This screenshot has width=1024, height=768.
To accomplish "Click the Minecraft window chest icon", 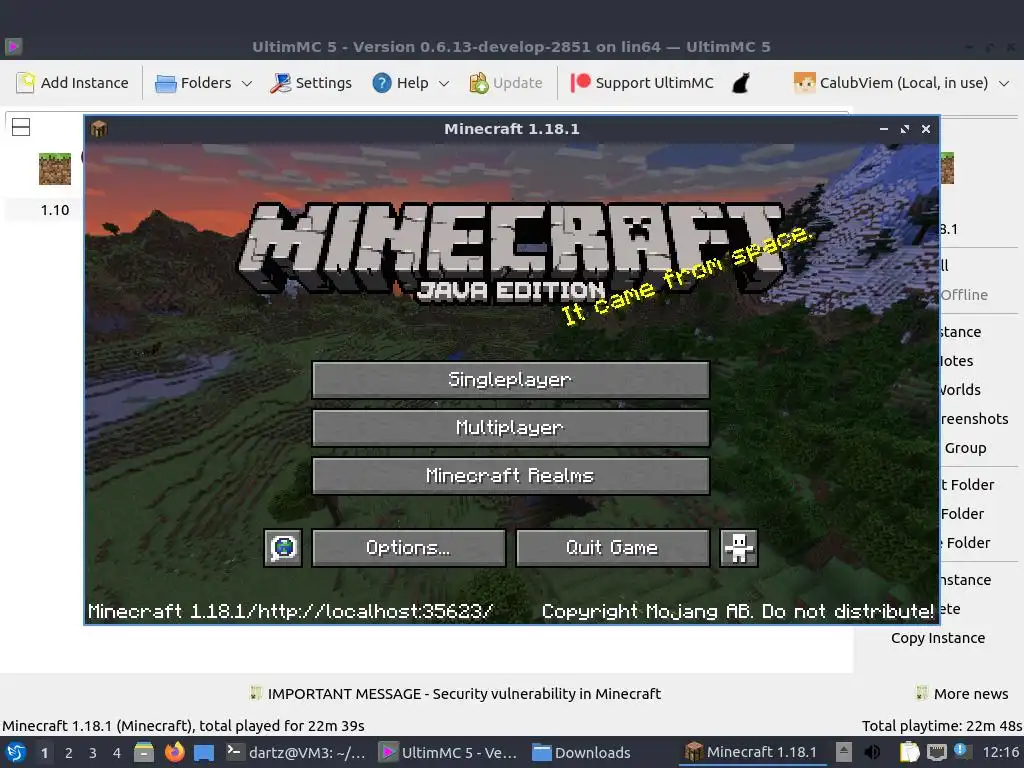I will tap(99, 129).
